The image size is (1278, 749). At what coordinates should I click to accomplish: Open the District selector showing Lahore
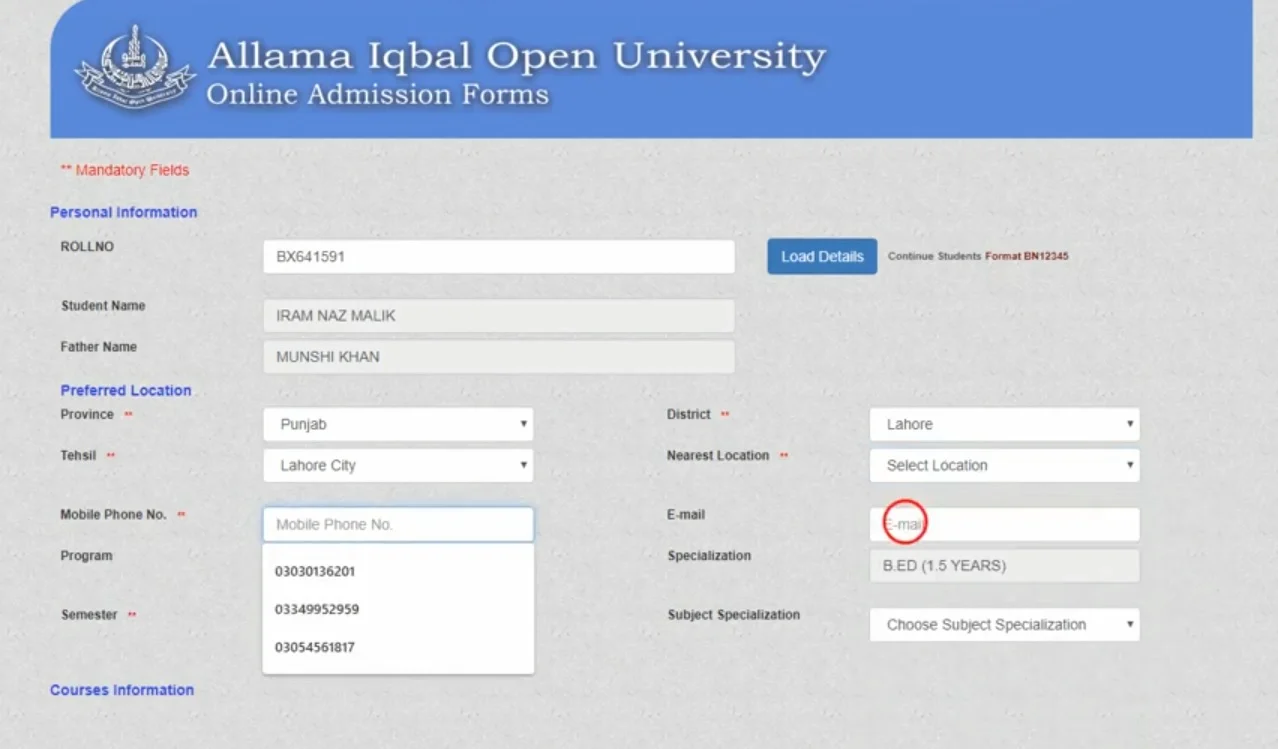pos(1004,424)
